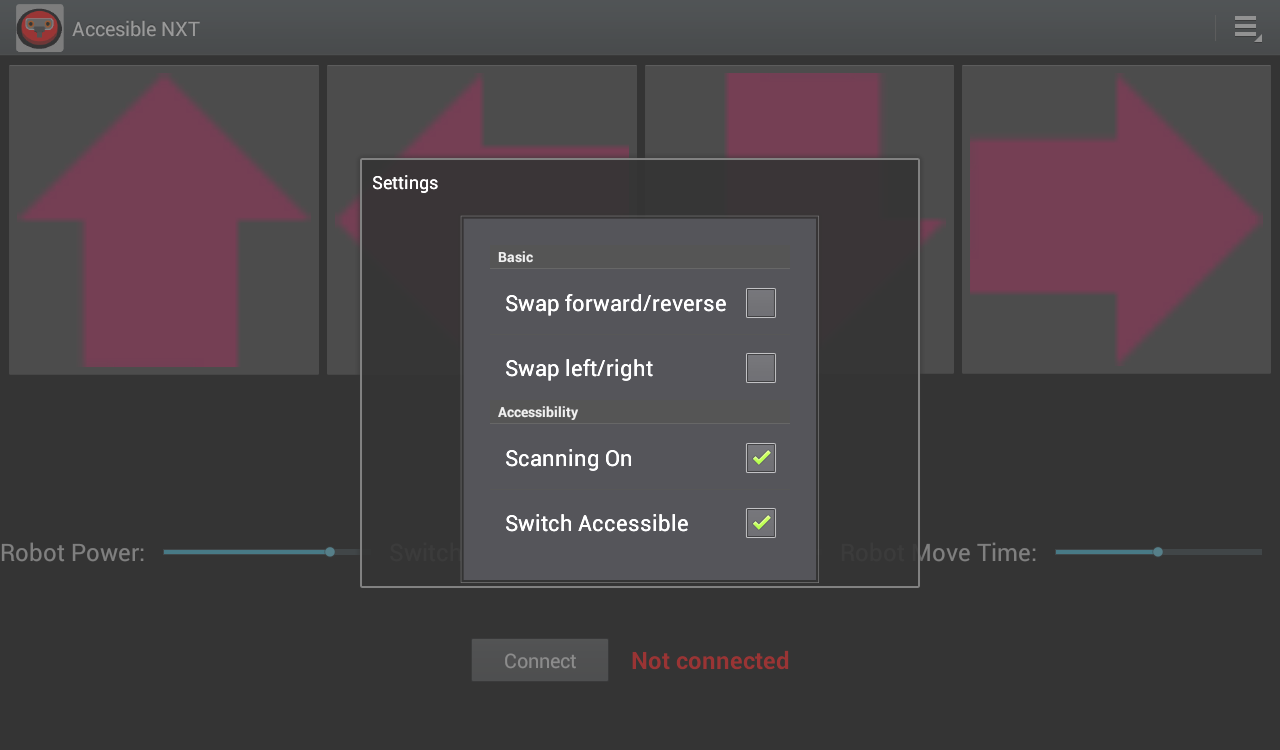Click the Robot Move Time slider handle
The image size is (1280, 750).
pyautogui.click(x=1157, y=552)
